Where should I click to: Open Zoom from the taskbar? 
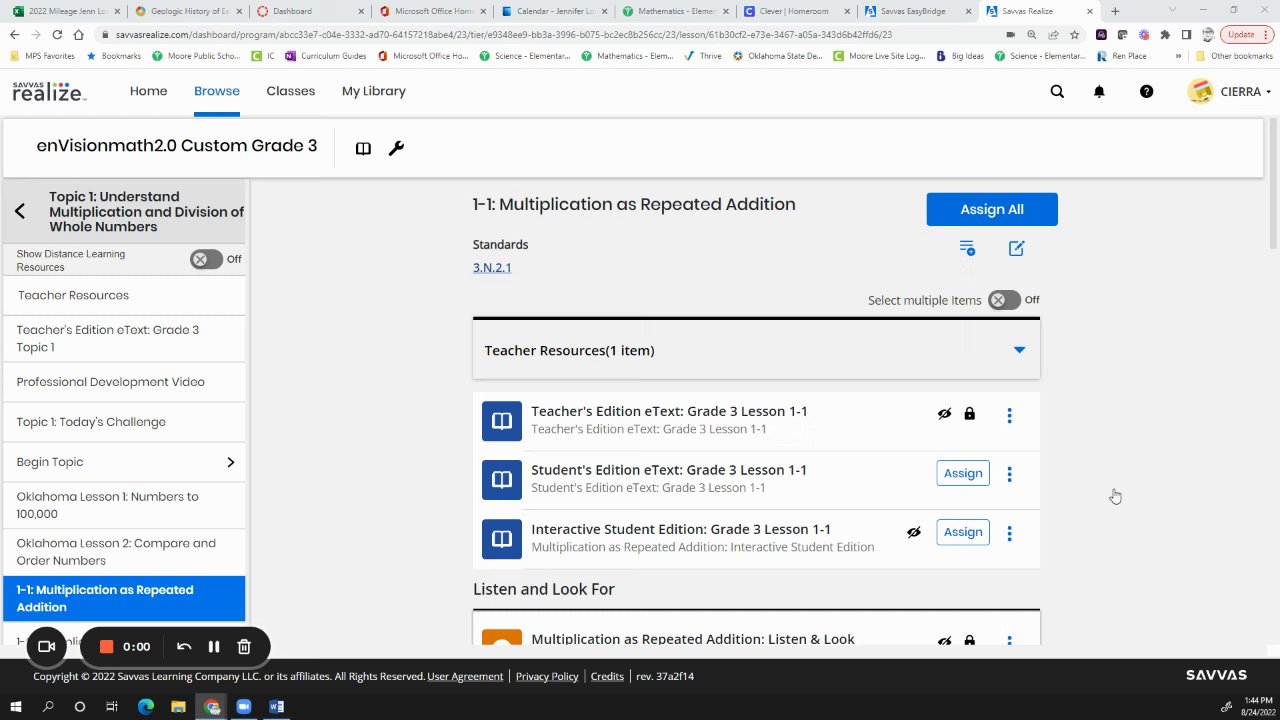pos(244,706)
